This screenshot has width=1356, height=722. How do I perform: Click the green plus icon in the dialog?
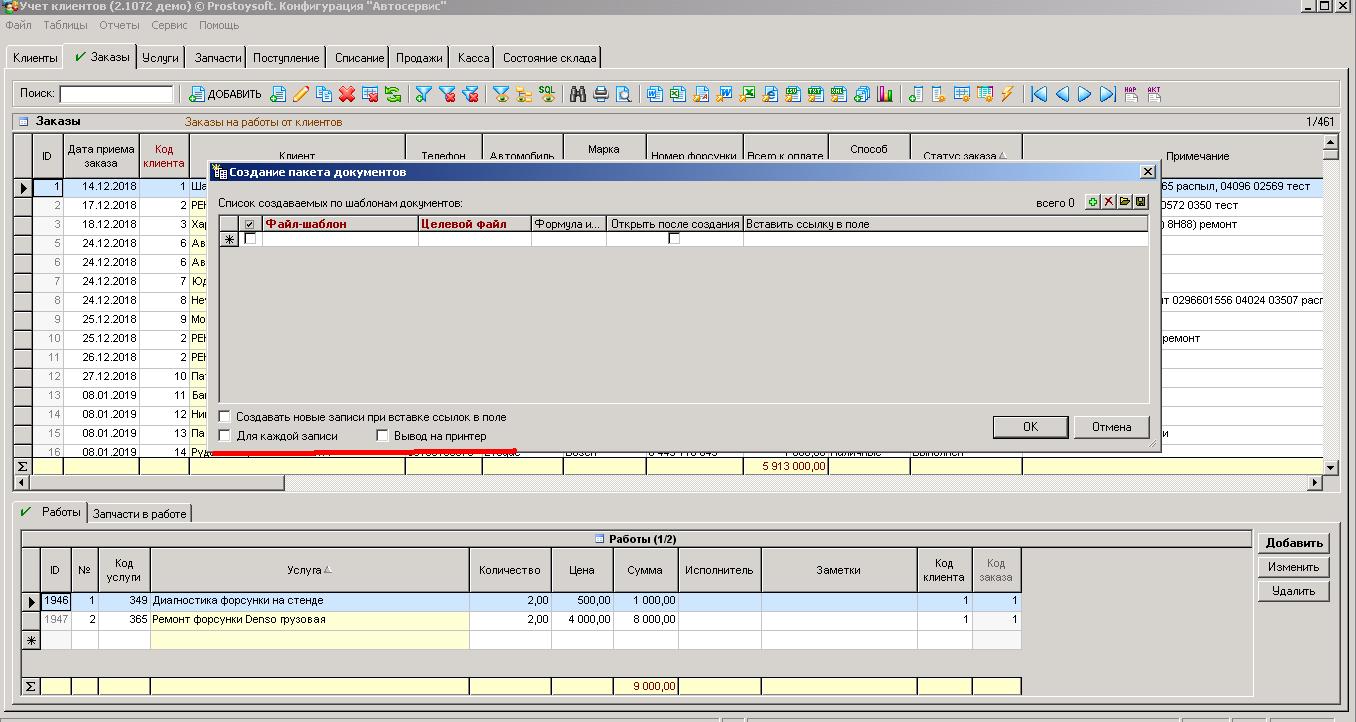[x=1093, y=202]
